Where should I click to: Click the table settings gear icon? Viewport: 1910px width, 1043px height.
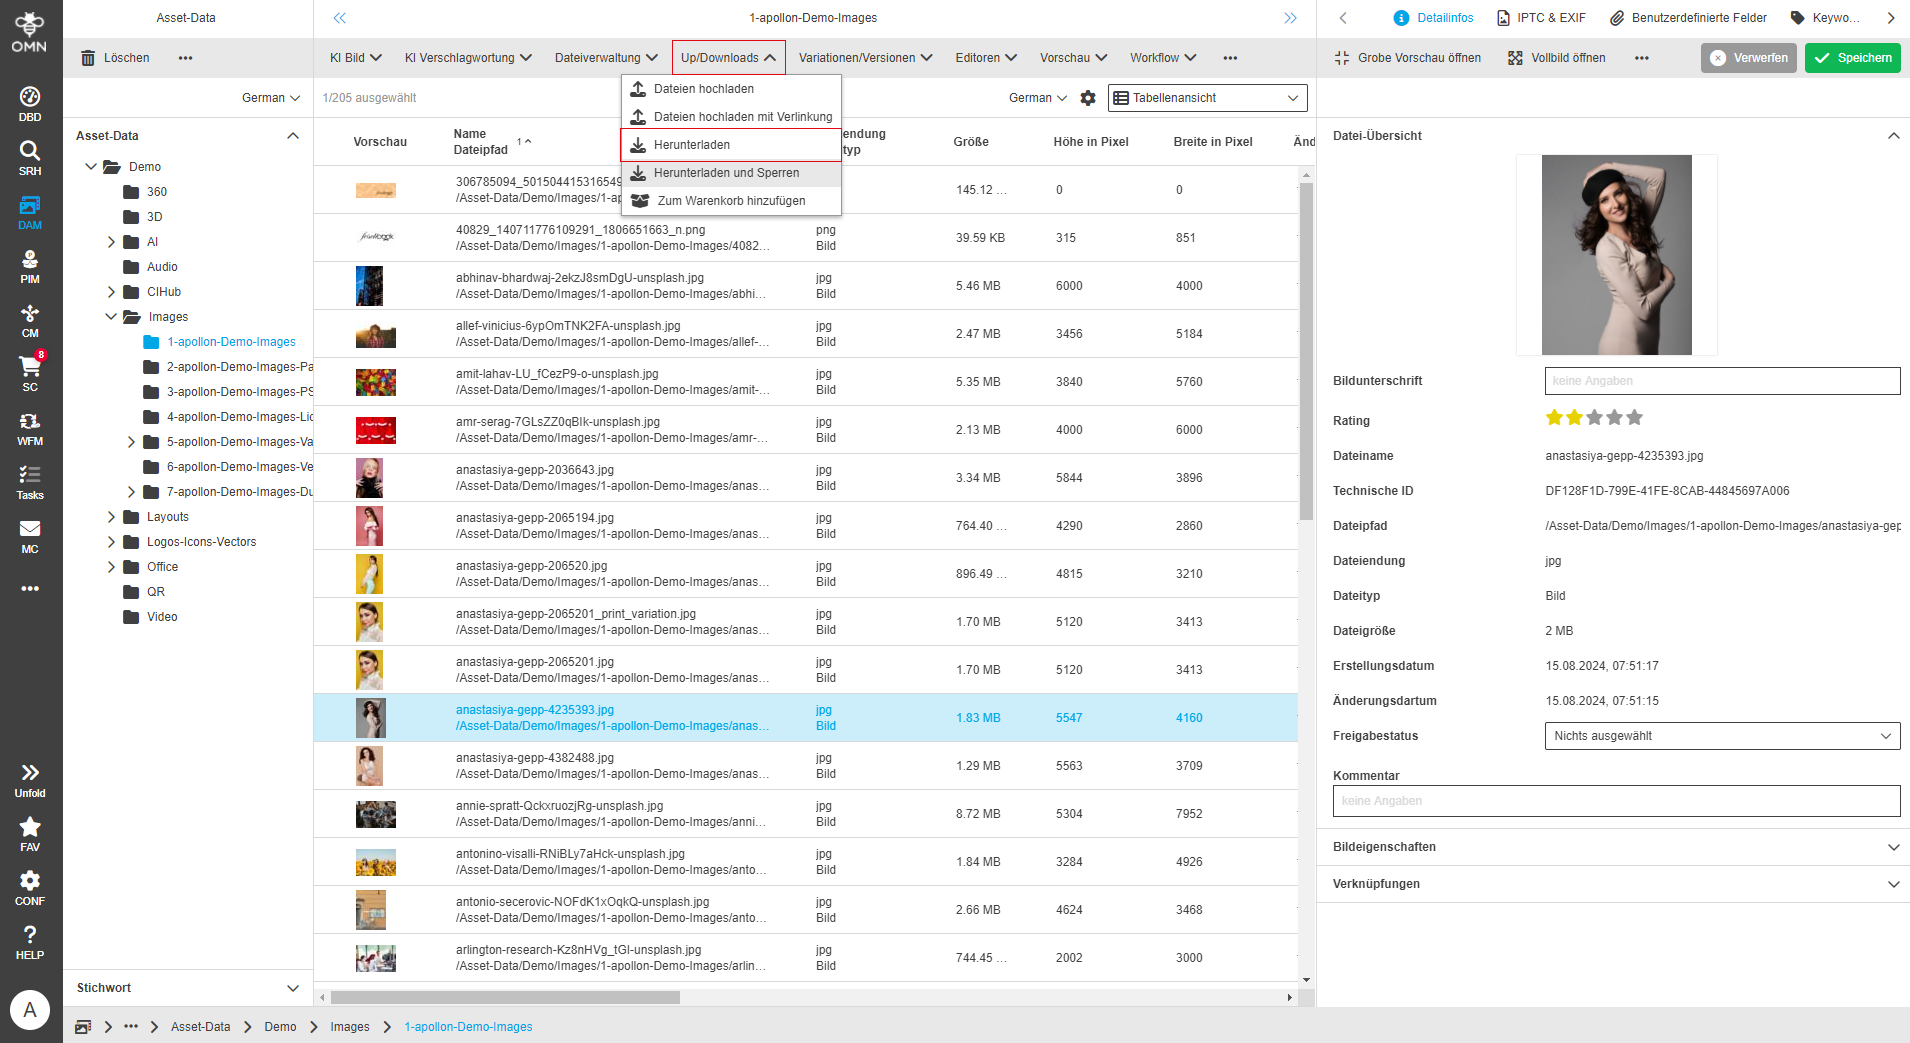click(x=1088, y=98)
